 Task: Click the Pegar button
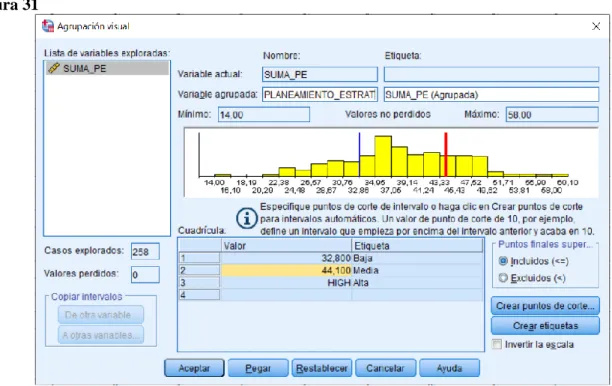(258, 368)
